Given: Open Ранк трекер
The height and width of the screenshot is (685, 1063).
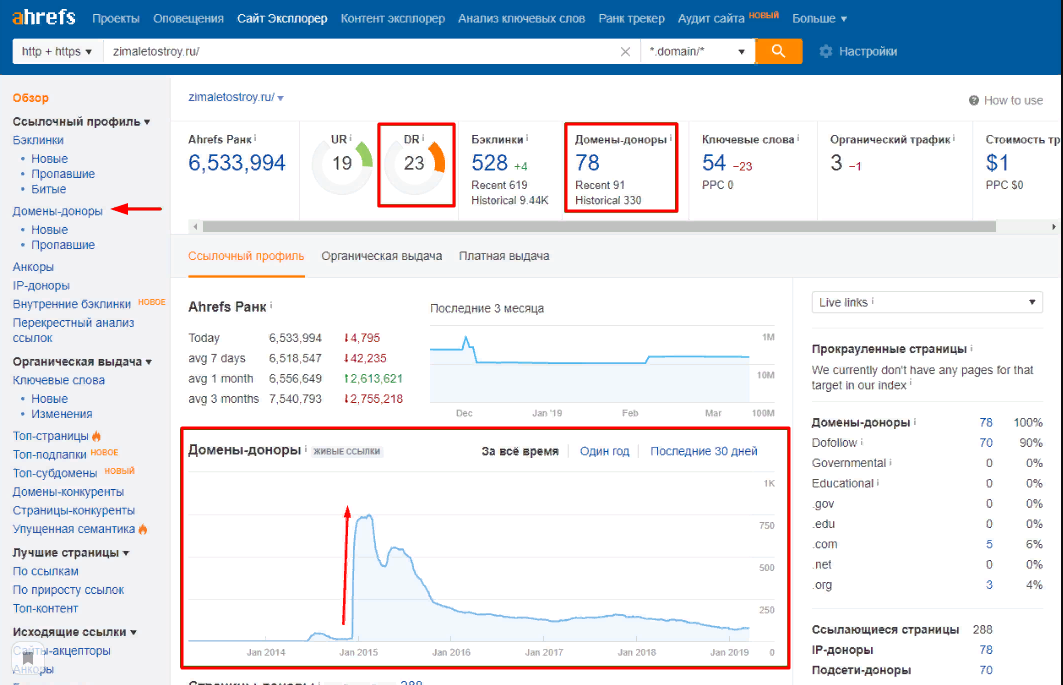Looking at the screenshot, I should [631, 18].
